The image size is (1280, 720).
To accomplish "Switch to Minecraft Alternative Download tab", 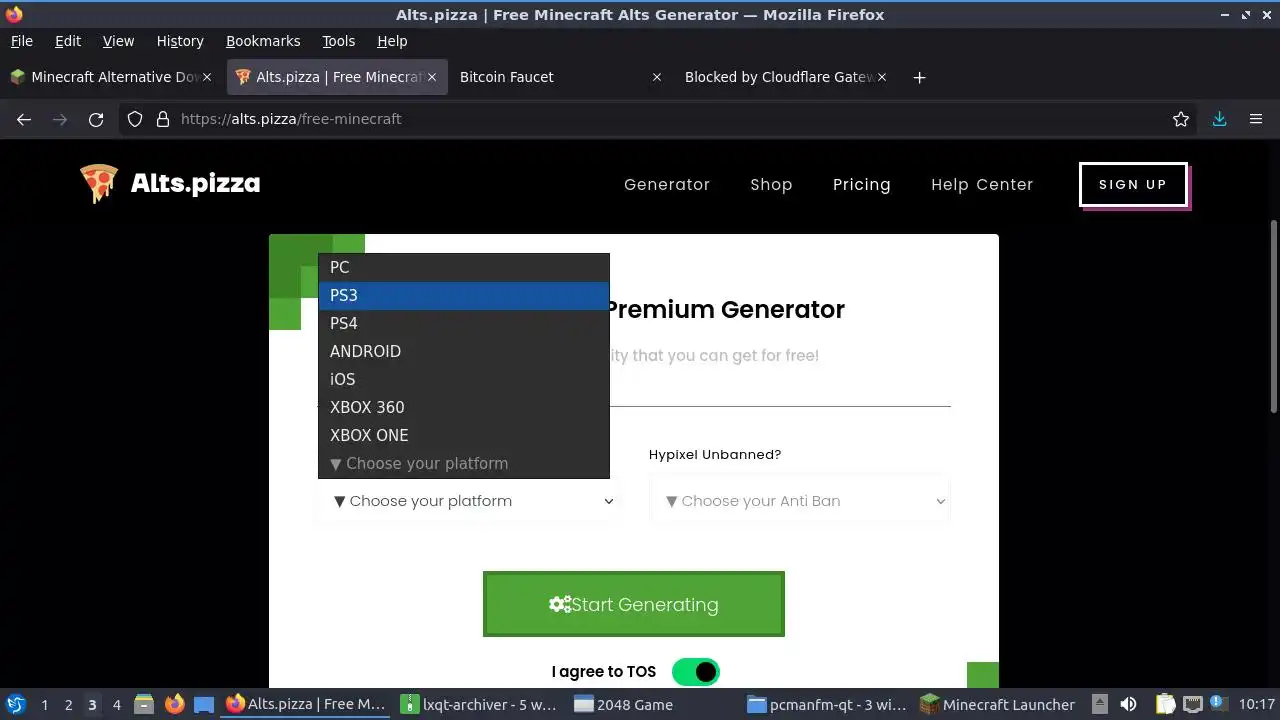I will click(x=112, y=77).
